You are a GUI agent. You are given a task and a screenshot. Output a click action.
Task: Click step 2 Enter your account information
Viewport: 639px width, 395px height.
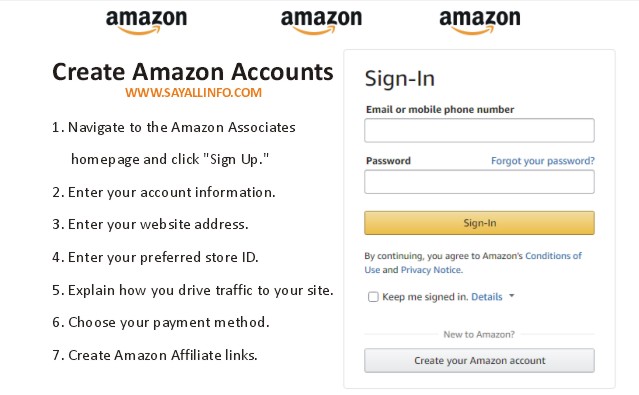pyautogui.click(x=164, y=192)
